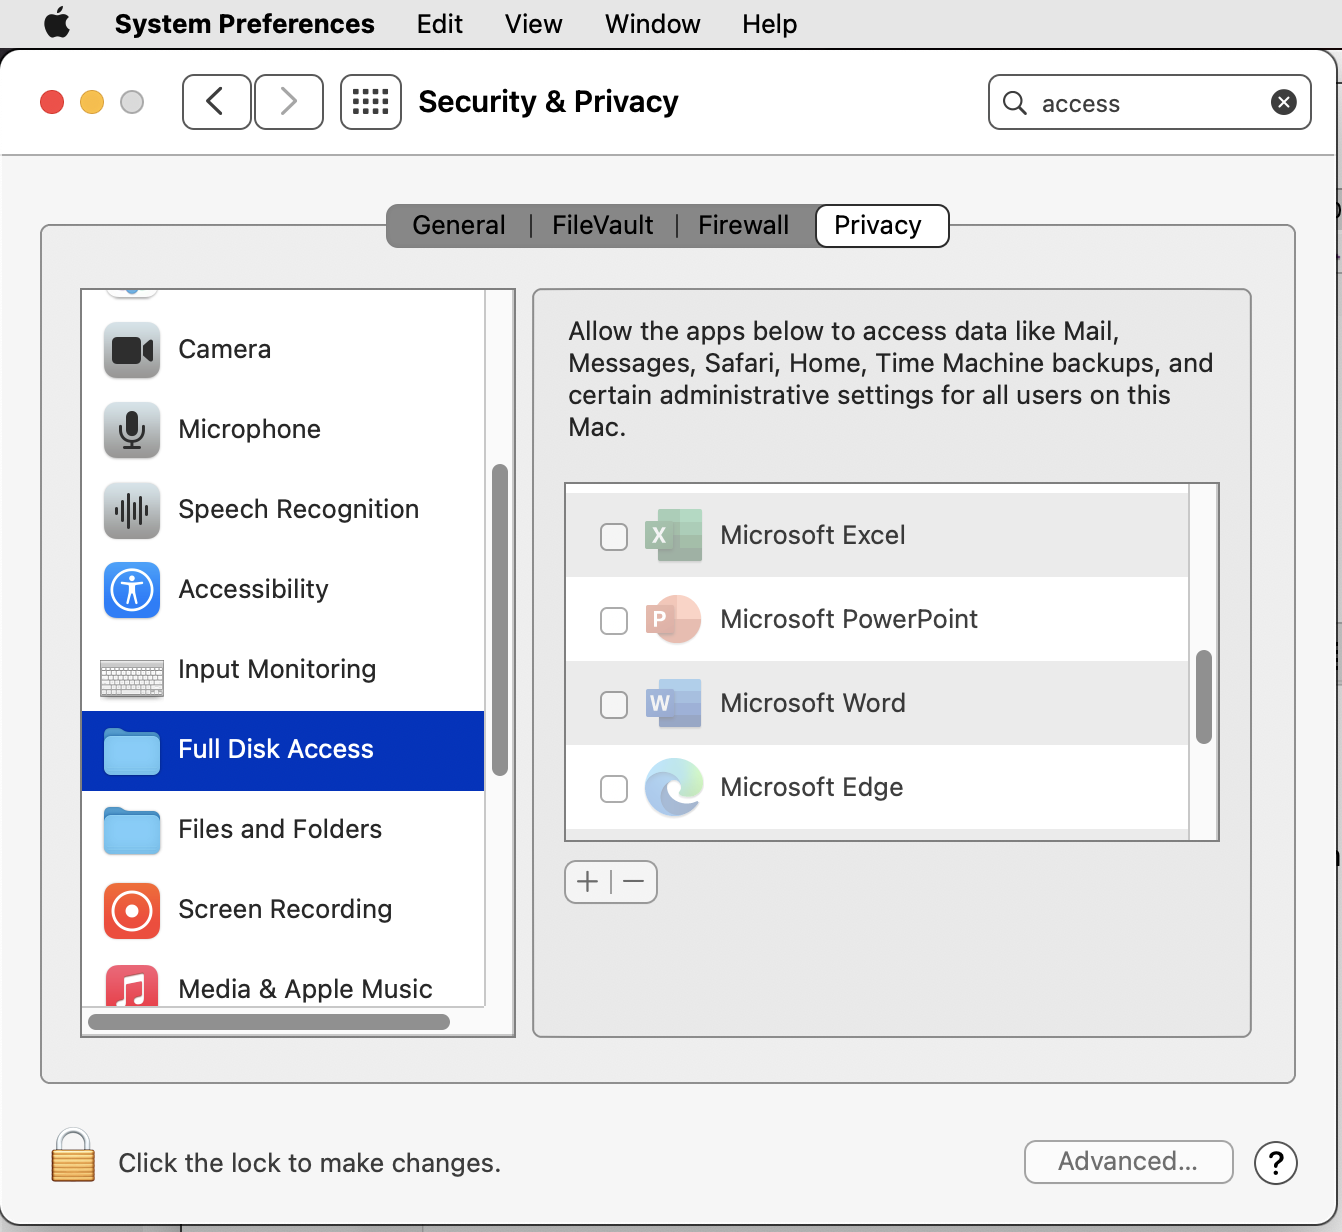Open help with the question mark button

tap(1276, 1163)
